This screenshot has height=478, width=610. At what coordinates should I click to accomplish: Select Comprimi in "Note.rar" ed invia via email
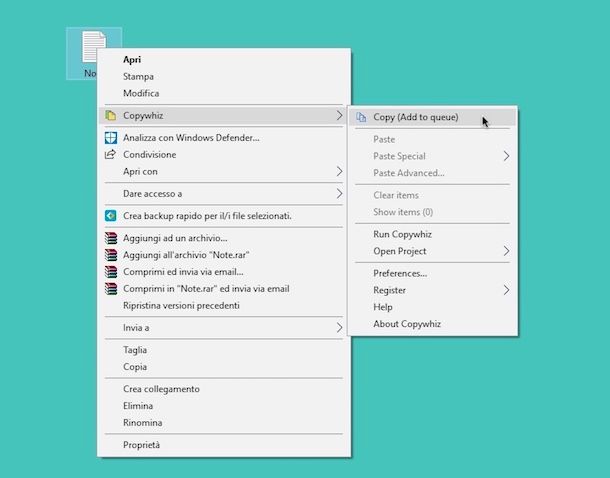tap(224, 289)
